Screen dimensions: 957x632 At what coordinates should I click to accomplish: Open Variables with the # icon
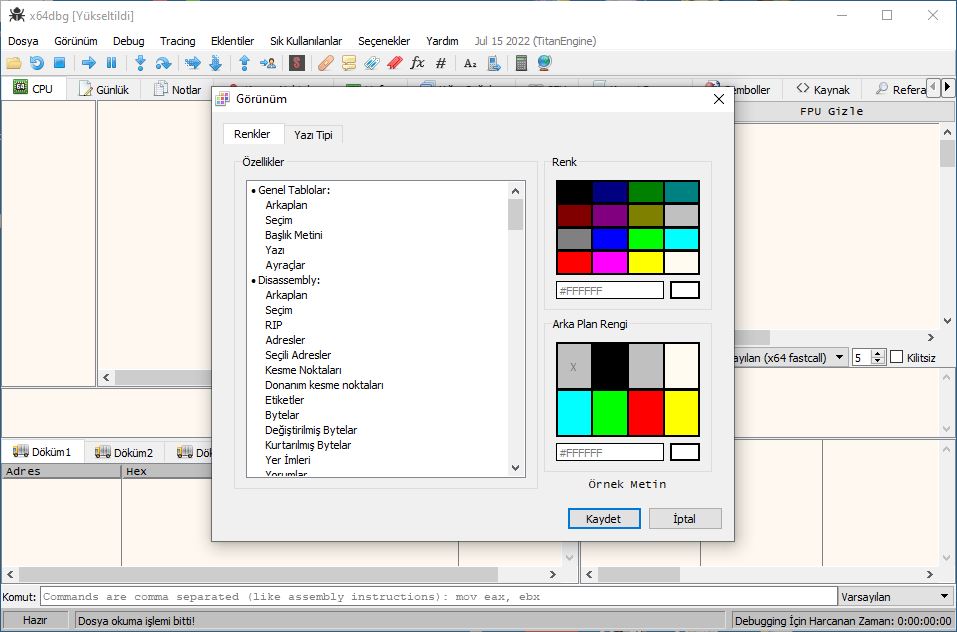point(441,63)
